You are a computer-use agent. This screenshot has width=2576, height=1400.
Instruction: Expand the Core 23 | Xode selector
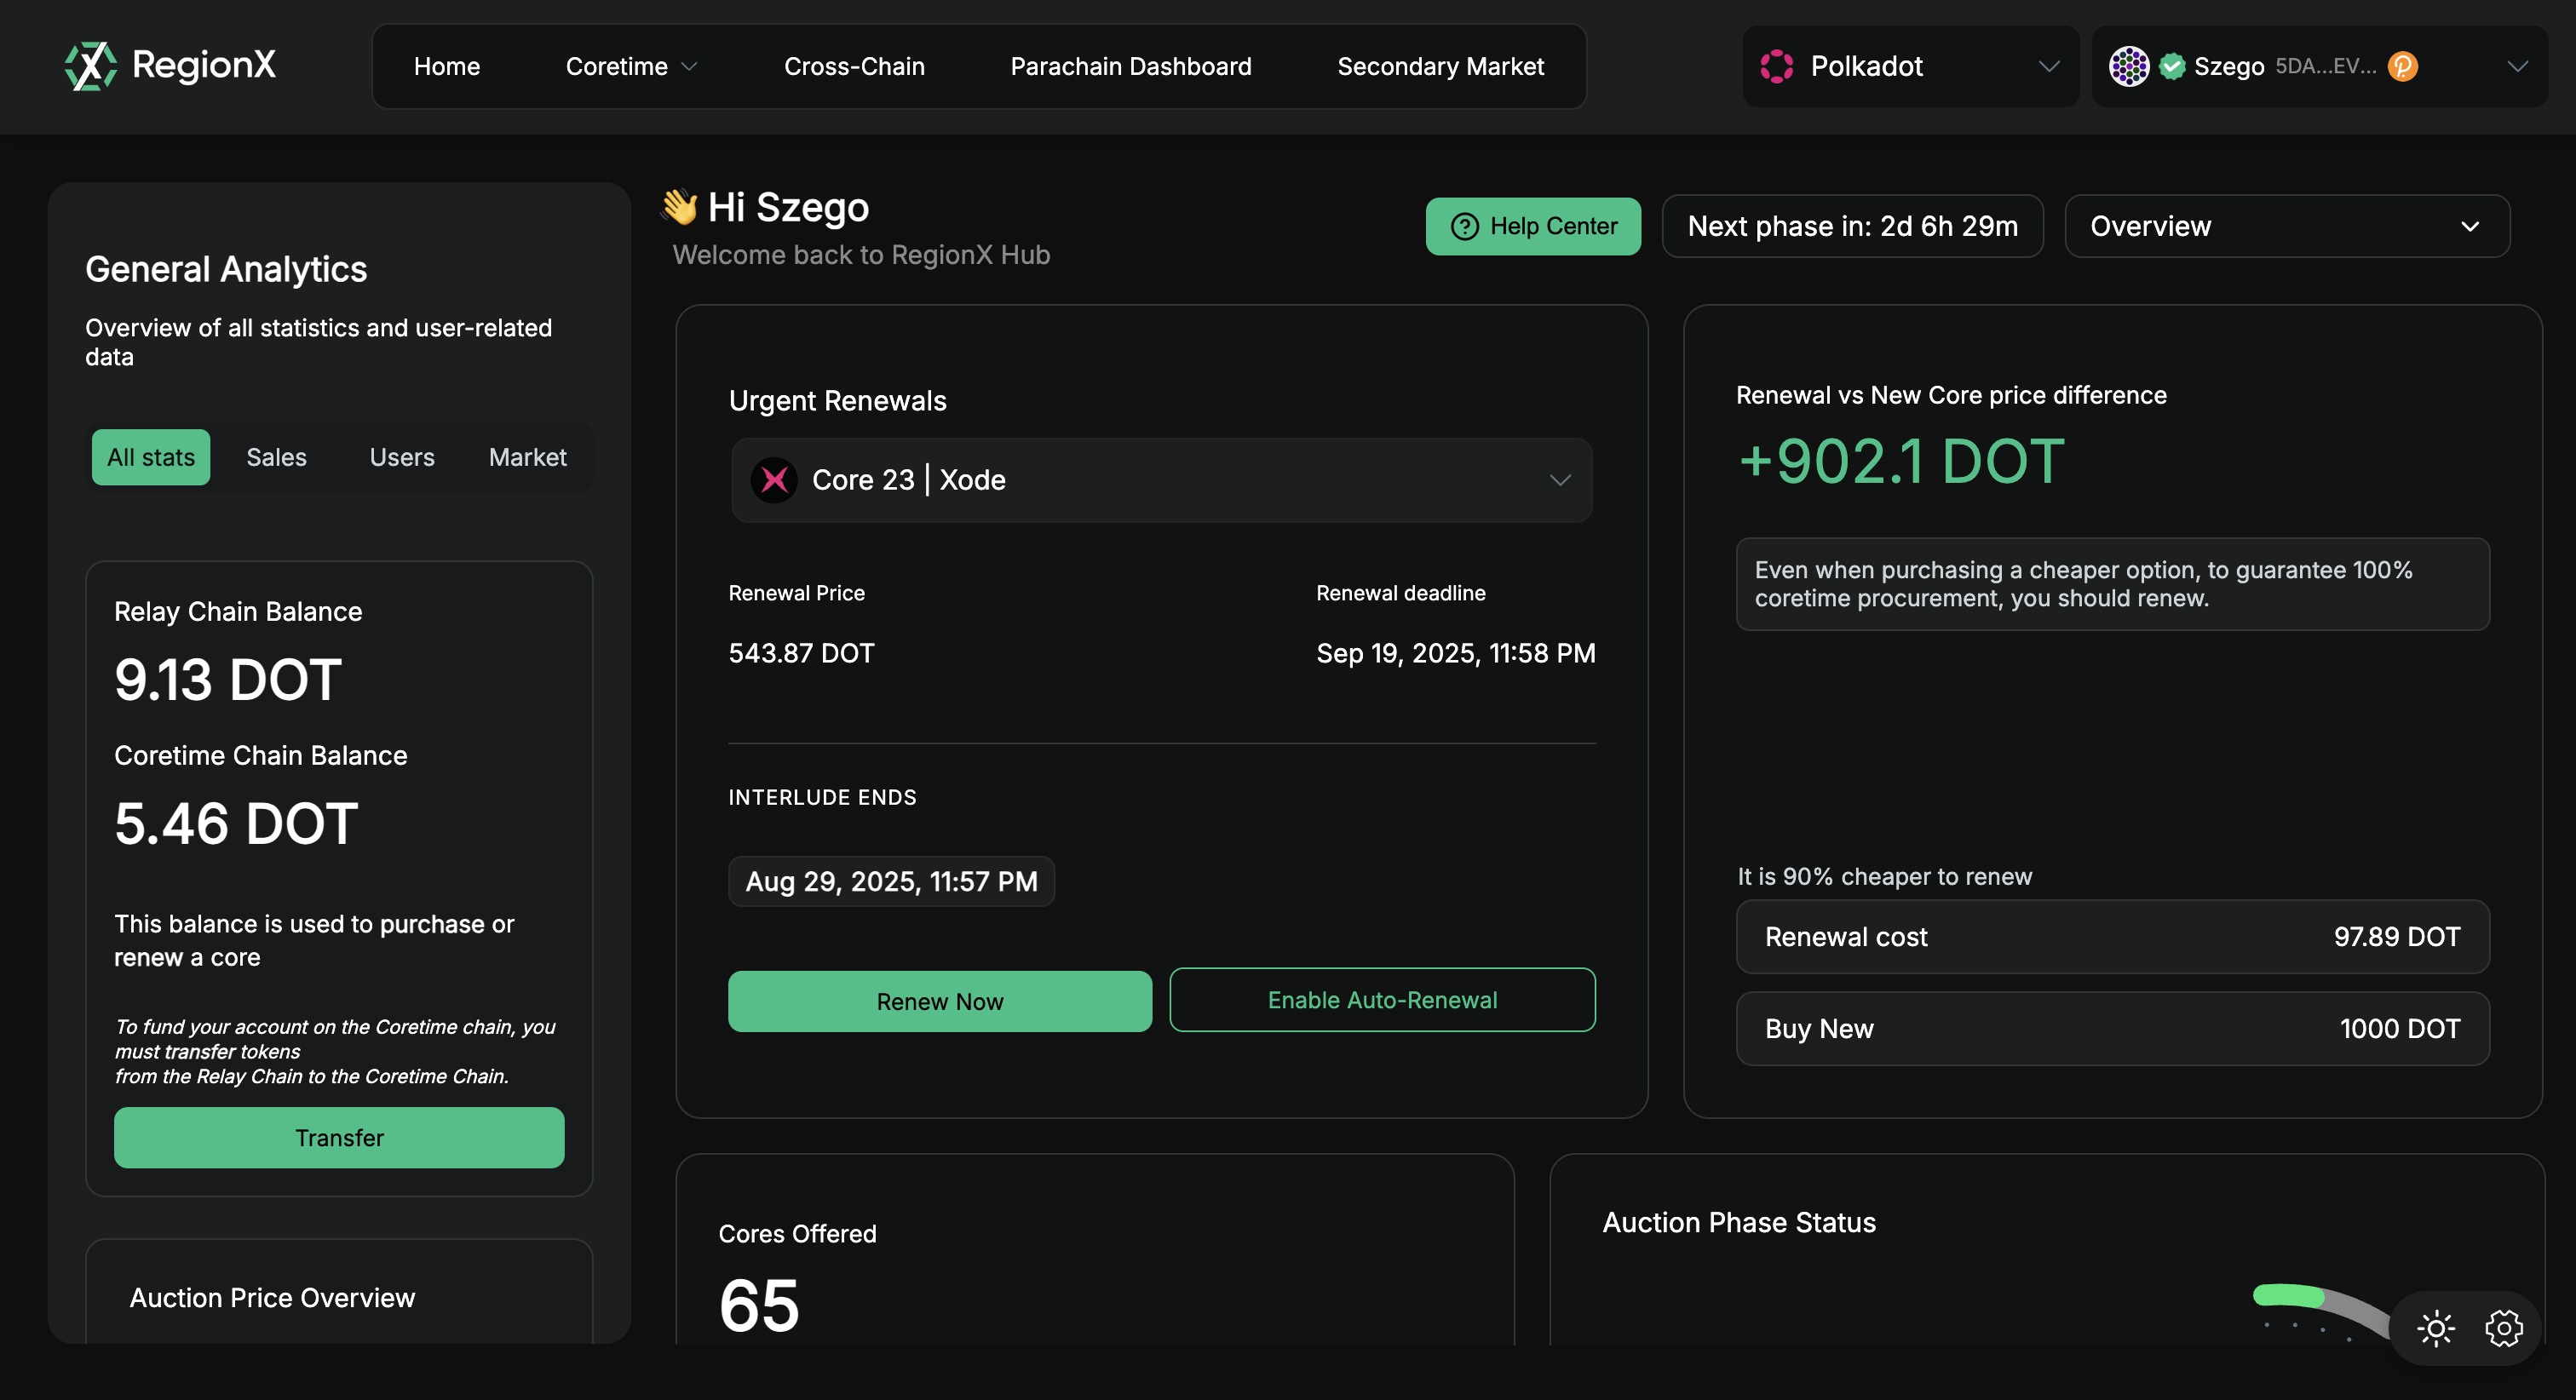click(x=1560, y=480)
